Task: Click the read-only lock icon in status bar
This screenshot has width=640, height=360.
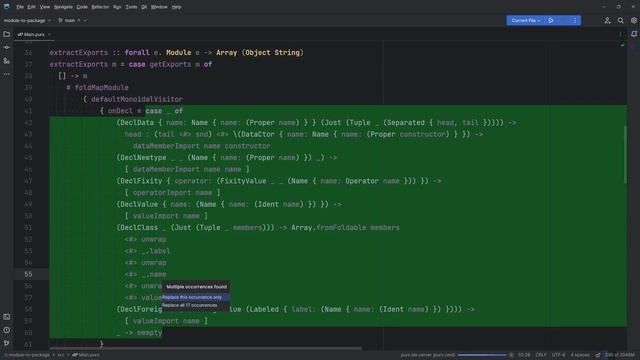Action: pos(598,355)
